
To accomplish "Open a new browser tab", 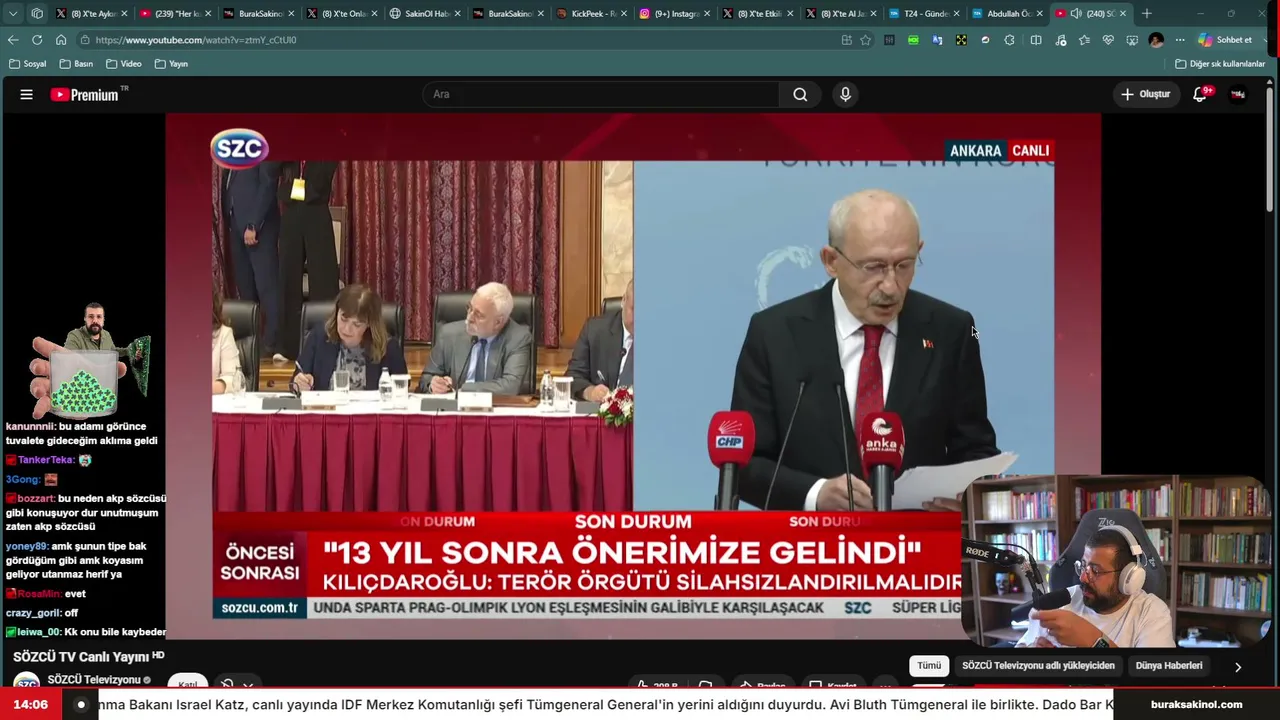I will pyautogui.click(x=1146, y=13).
